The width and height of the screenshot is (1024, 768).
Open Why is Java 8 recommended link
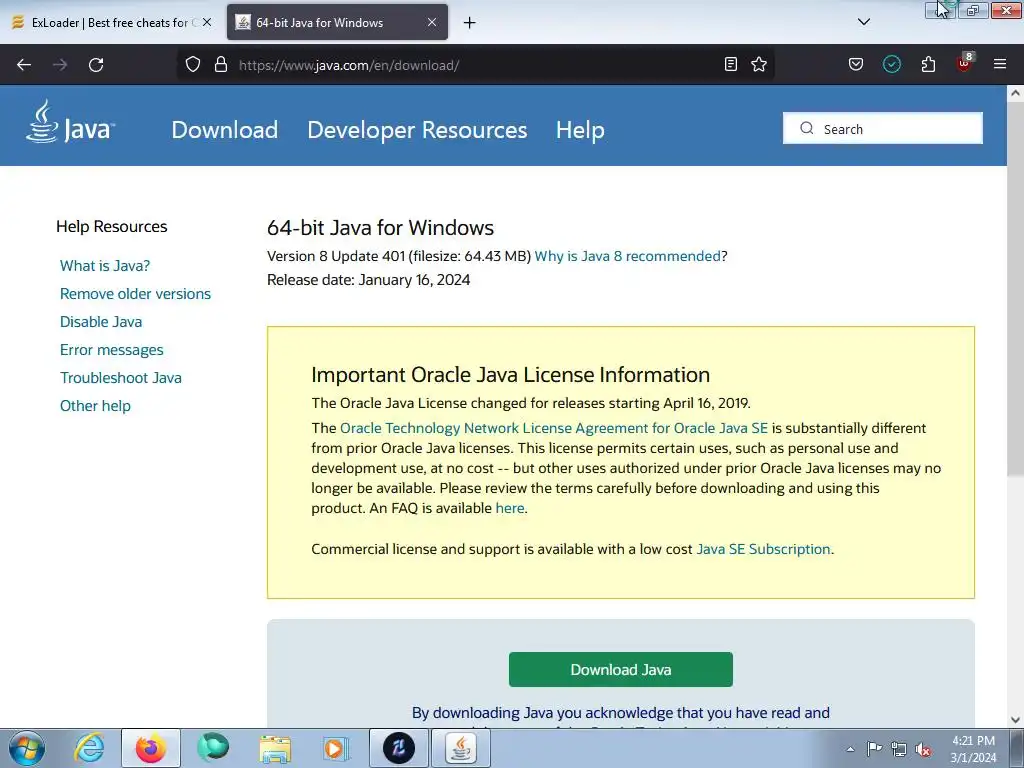coord(628,256)
